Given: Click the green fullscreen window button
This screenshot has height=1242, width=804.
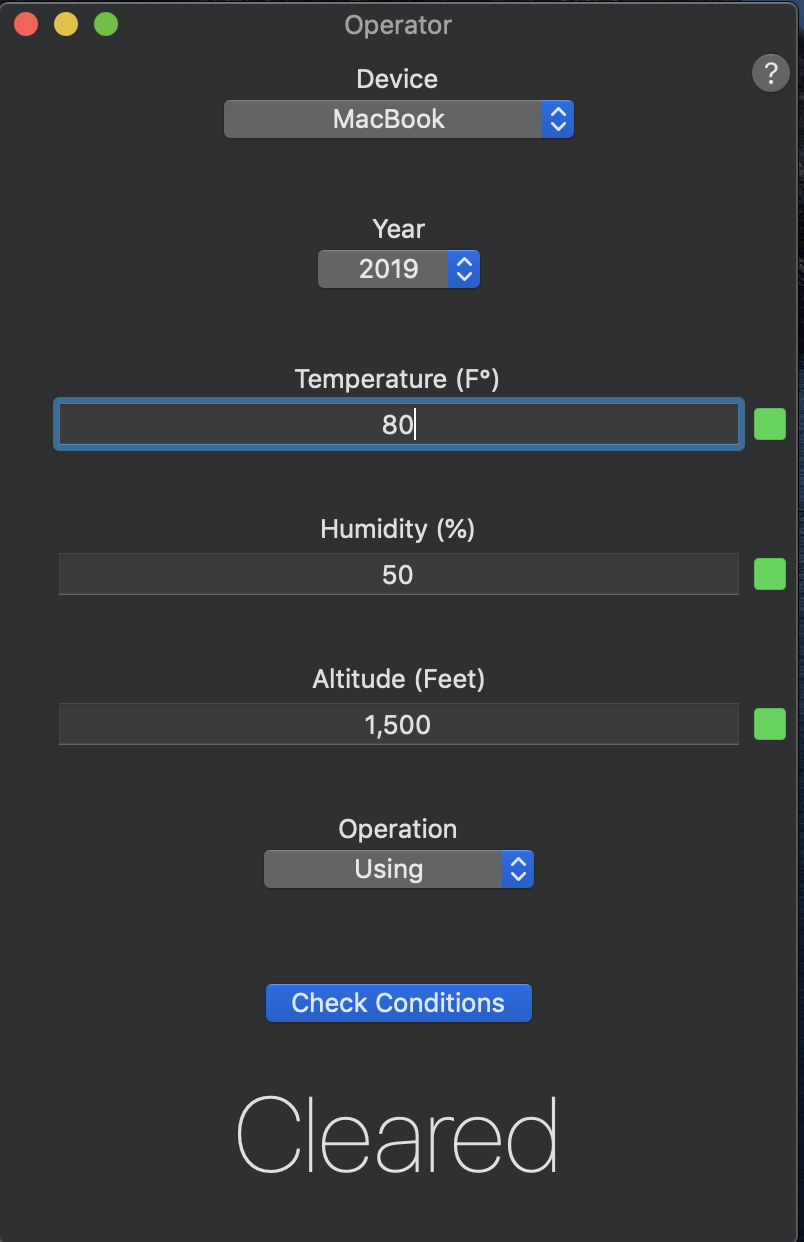Looking at the screenshot, I should click(106, 25).
